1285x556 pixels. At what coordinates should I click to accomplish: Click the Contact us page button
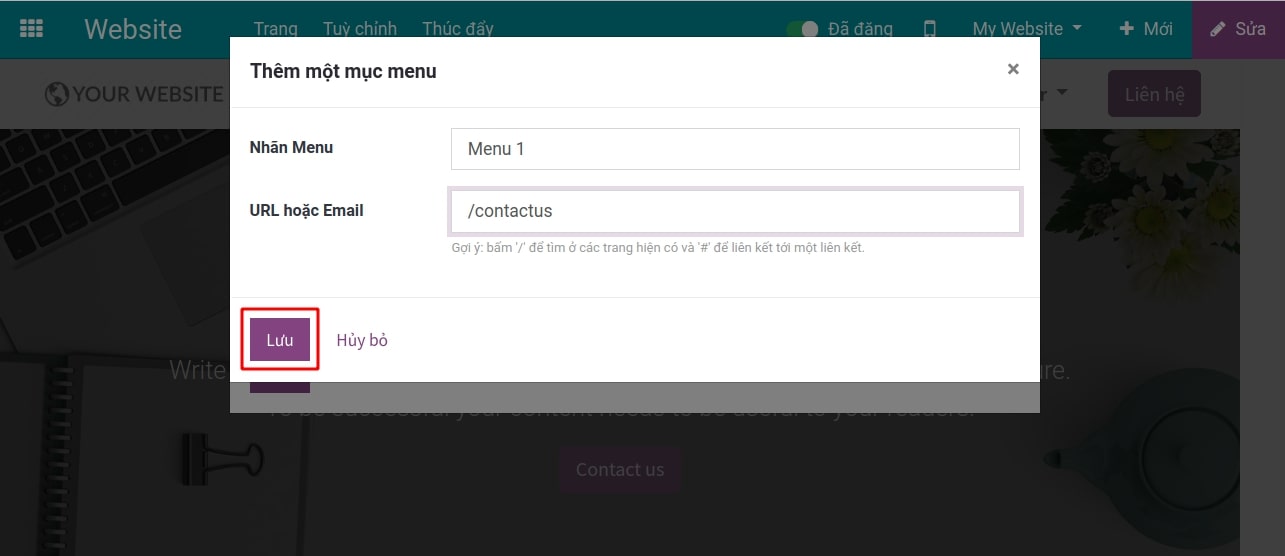click(x=620, y=470)
